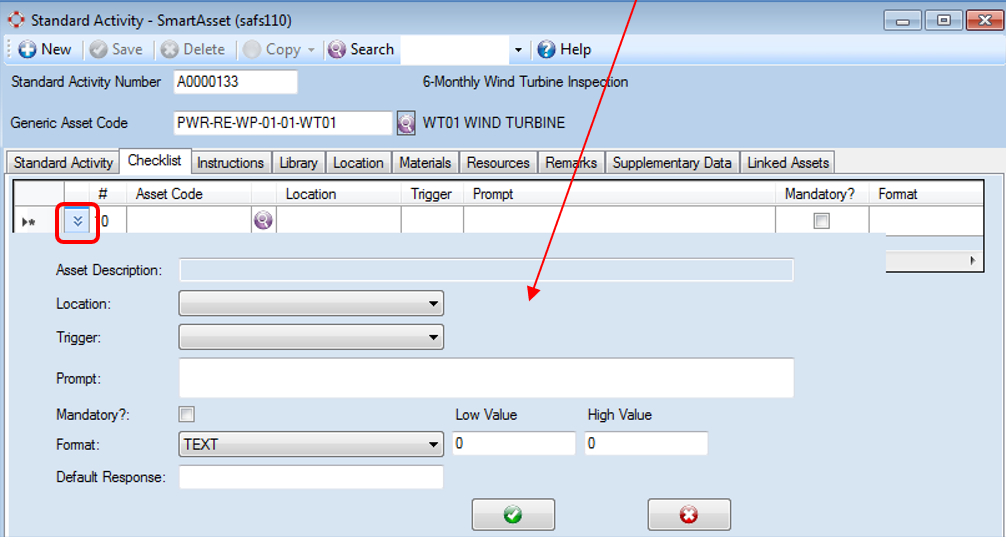Select the new row marker in grid
The image size is (1006, 537).
click(x=29, y=222)
